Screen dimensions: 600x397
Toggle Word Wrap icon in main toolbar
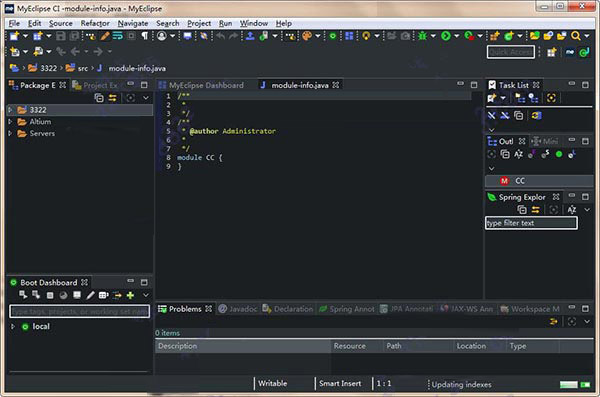click(117, 36)
